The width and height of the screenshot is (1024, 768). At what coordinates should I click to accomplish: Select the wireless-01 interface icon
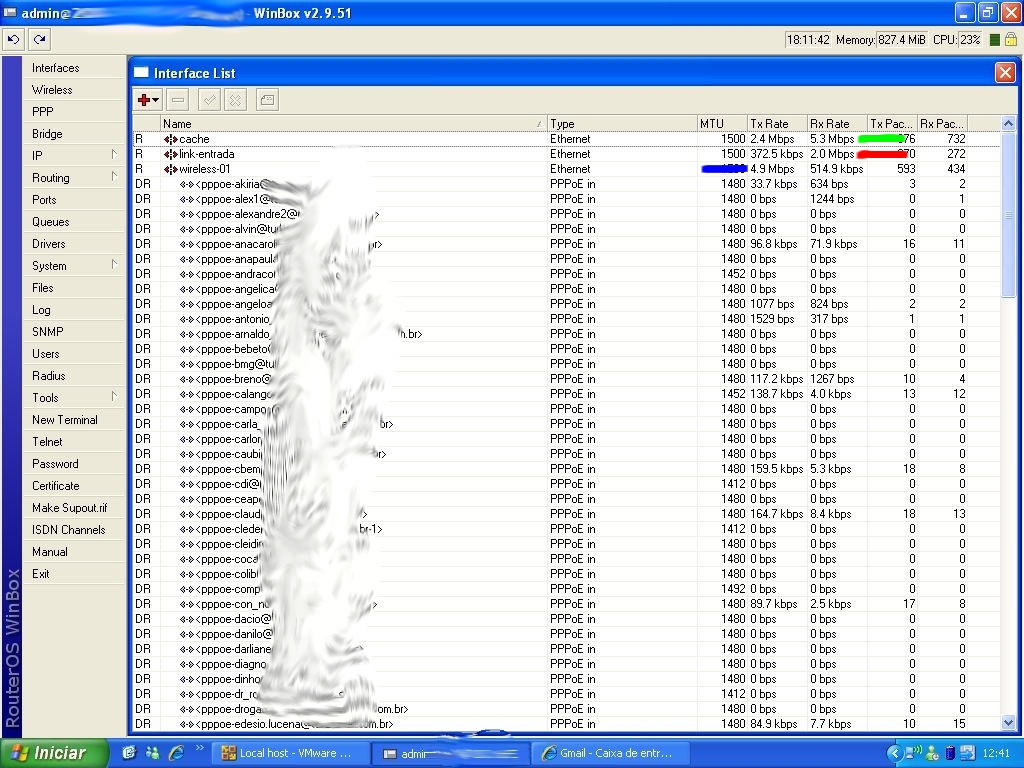click(x=170, y=169)
